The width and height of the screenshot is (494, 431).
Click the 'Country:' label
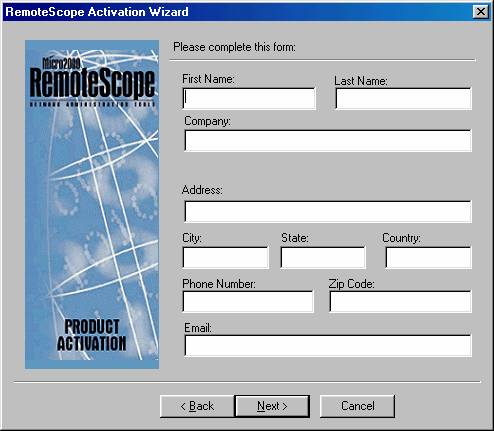(401, 238)
